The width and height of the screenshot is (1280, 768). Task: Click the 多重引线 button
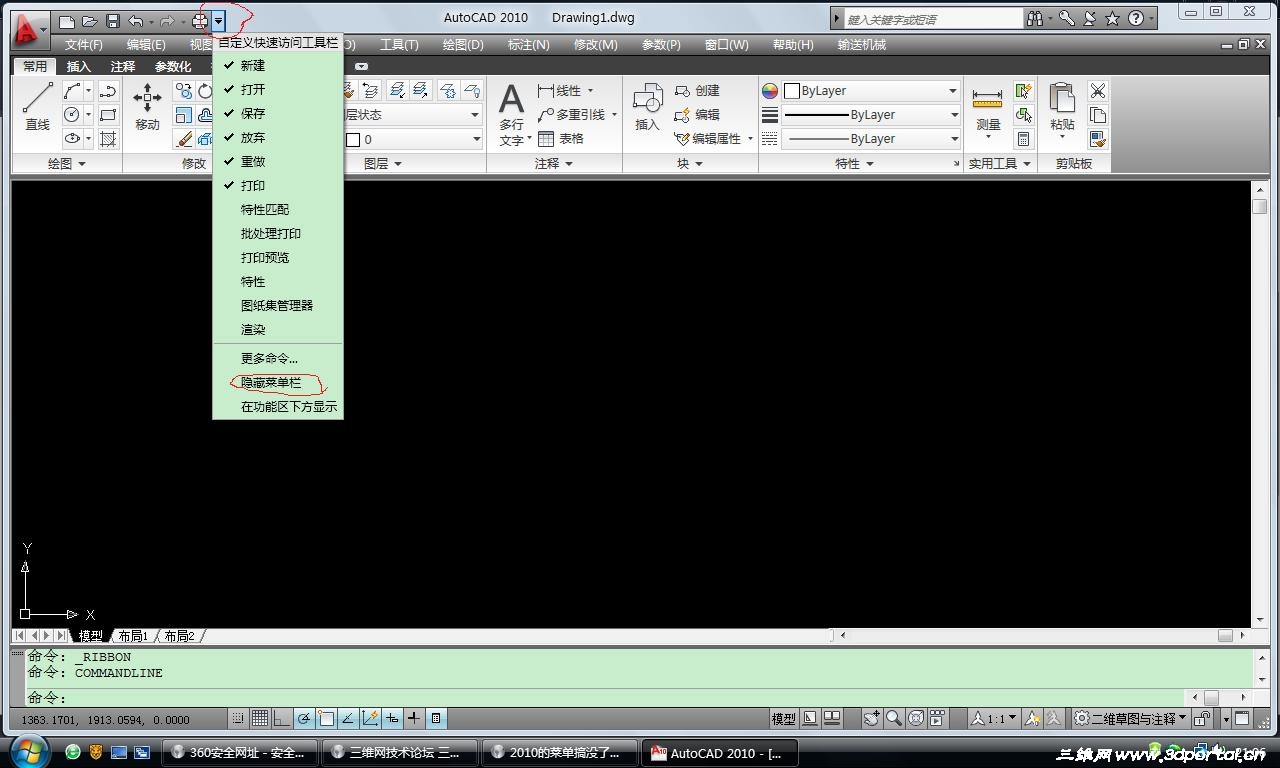coord(577,115)
